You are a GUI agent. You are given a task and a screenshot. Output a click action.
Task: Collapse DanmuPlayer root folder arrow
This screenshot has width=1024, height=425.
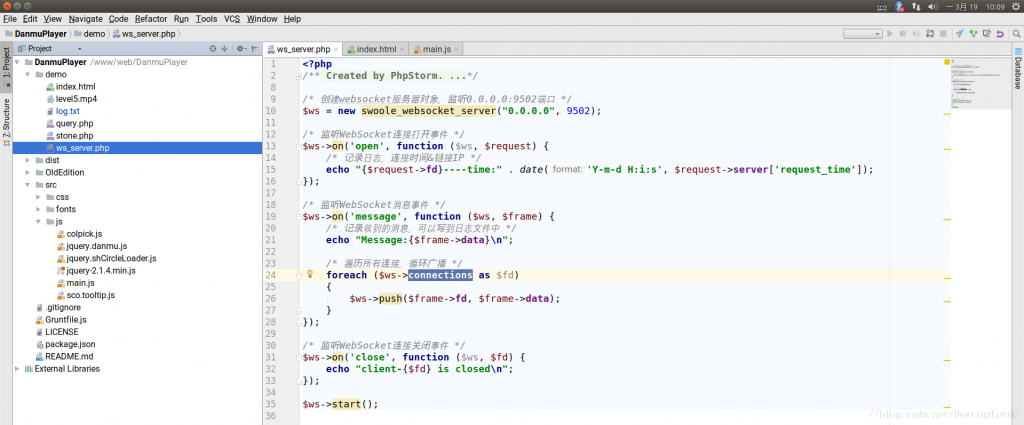click(18, 62)
